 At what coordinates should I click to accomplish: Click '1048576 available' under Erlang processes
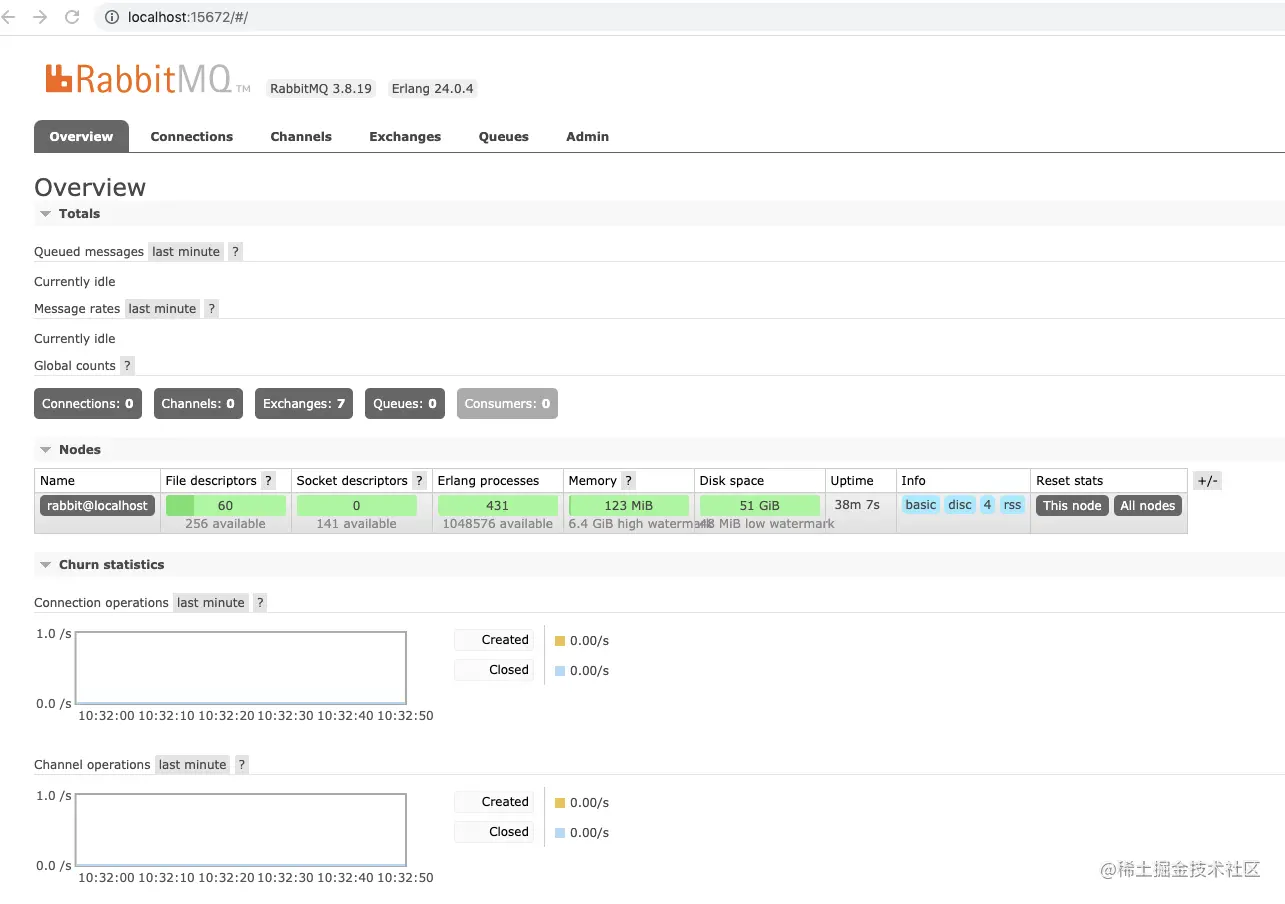[498, 524]
